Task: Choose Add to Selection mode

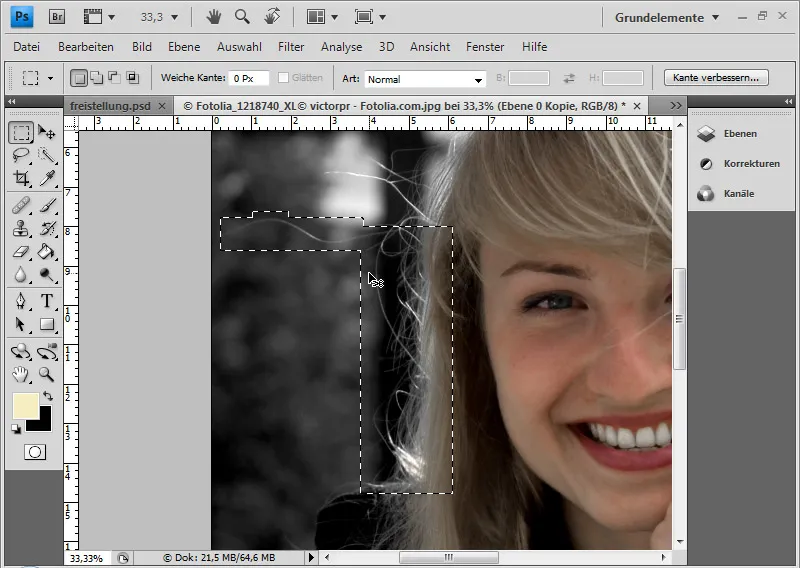Action: (x=96, y=78)
